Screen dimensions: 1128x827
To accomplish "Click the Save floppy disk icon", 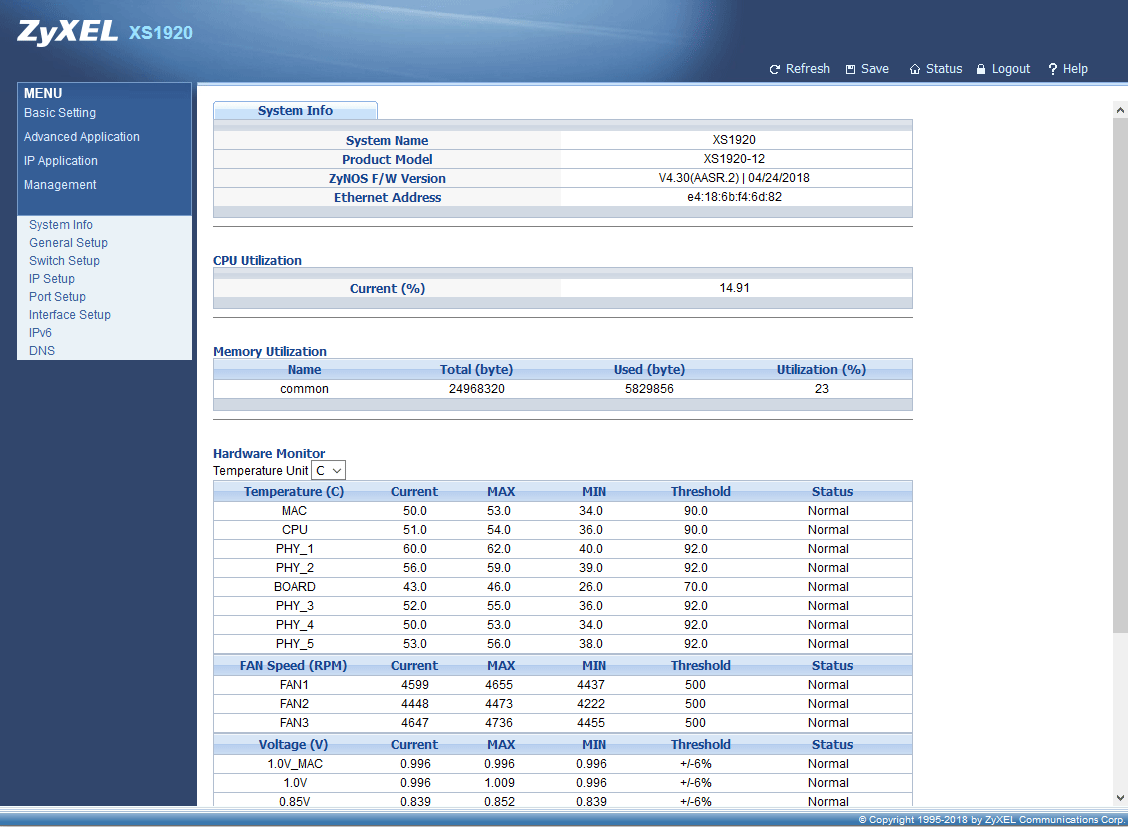I will point(850,69).
